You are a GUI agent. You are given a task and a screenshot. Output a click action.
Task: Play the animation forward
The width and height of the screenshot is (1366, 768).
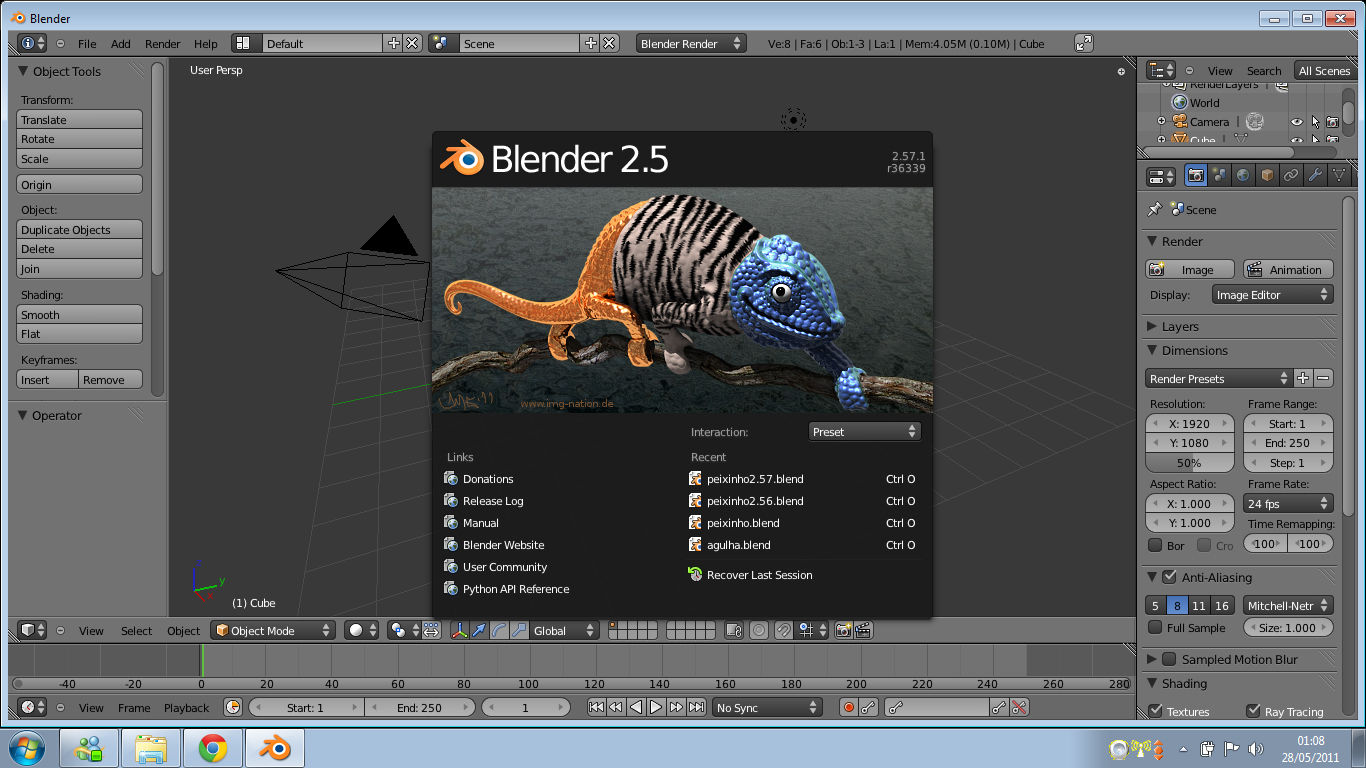pos(656,708)
